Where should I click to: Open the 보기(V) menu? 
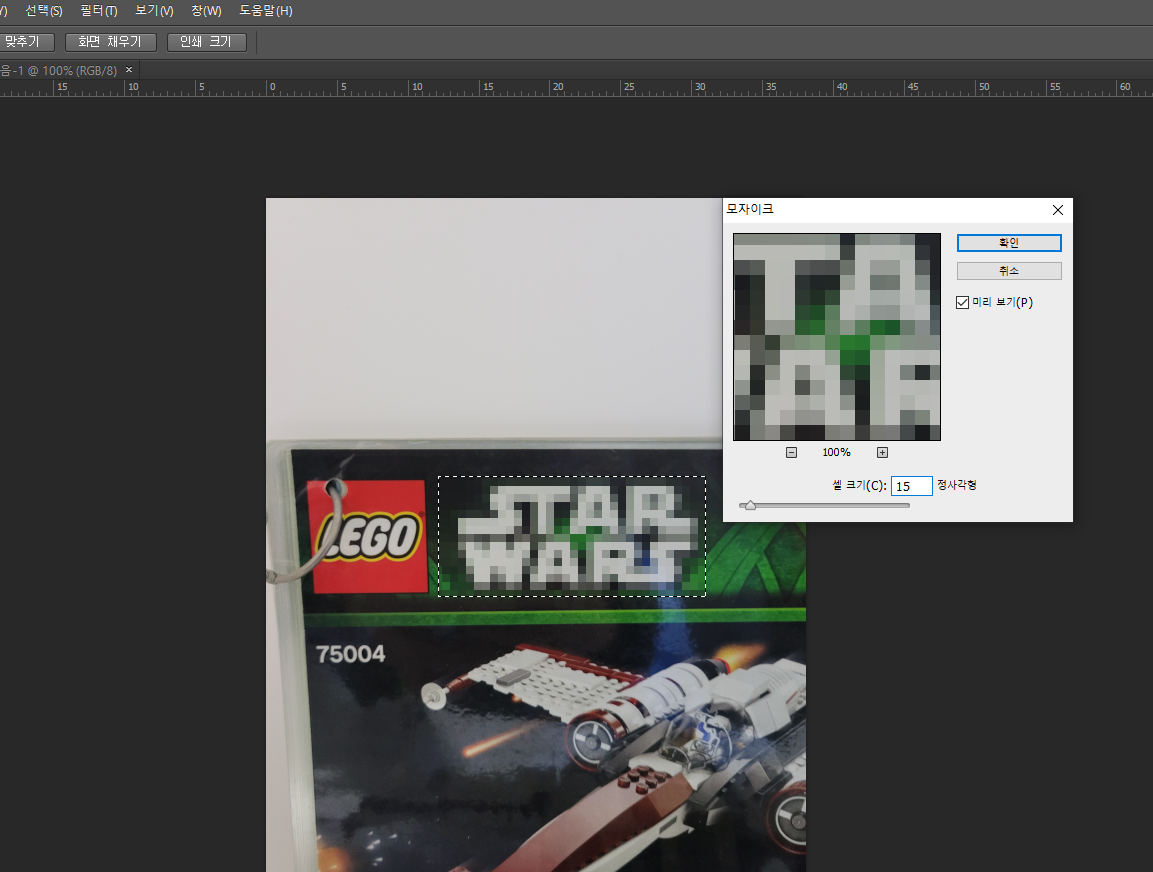(154, 11)
